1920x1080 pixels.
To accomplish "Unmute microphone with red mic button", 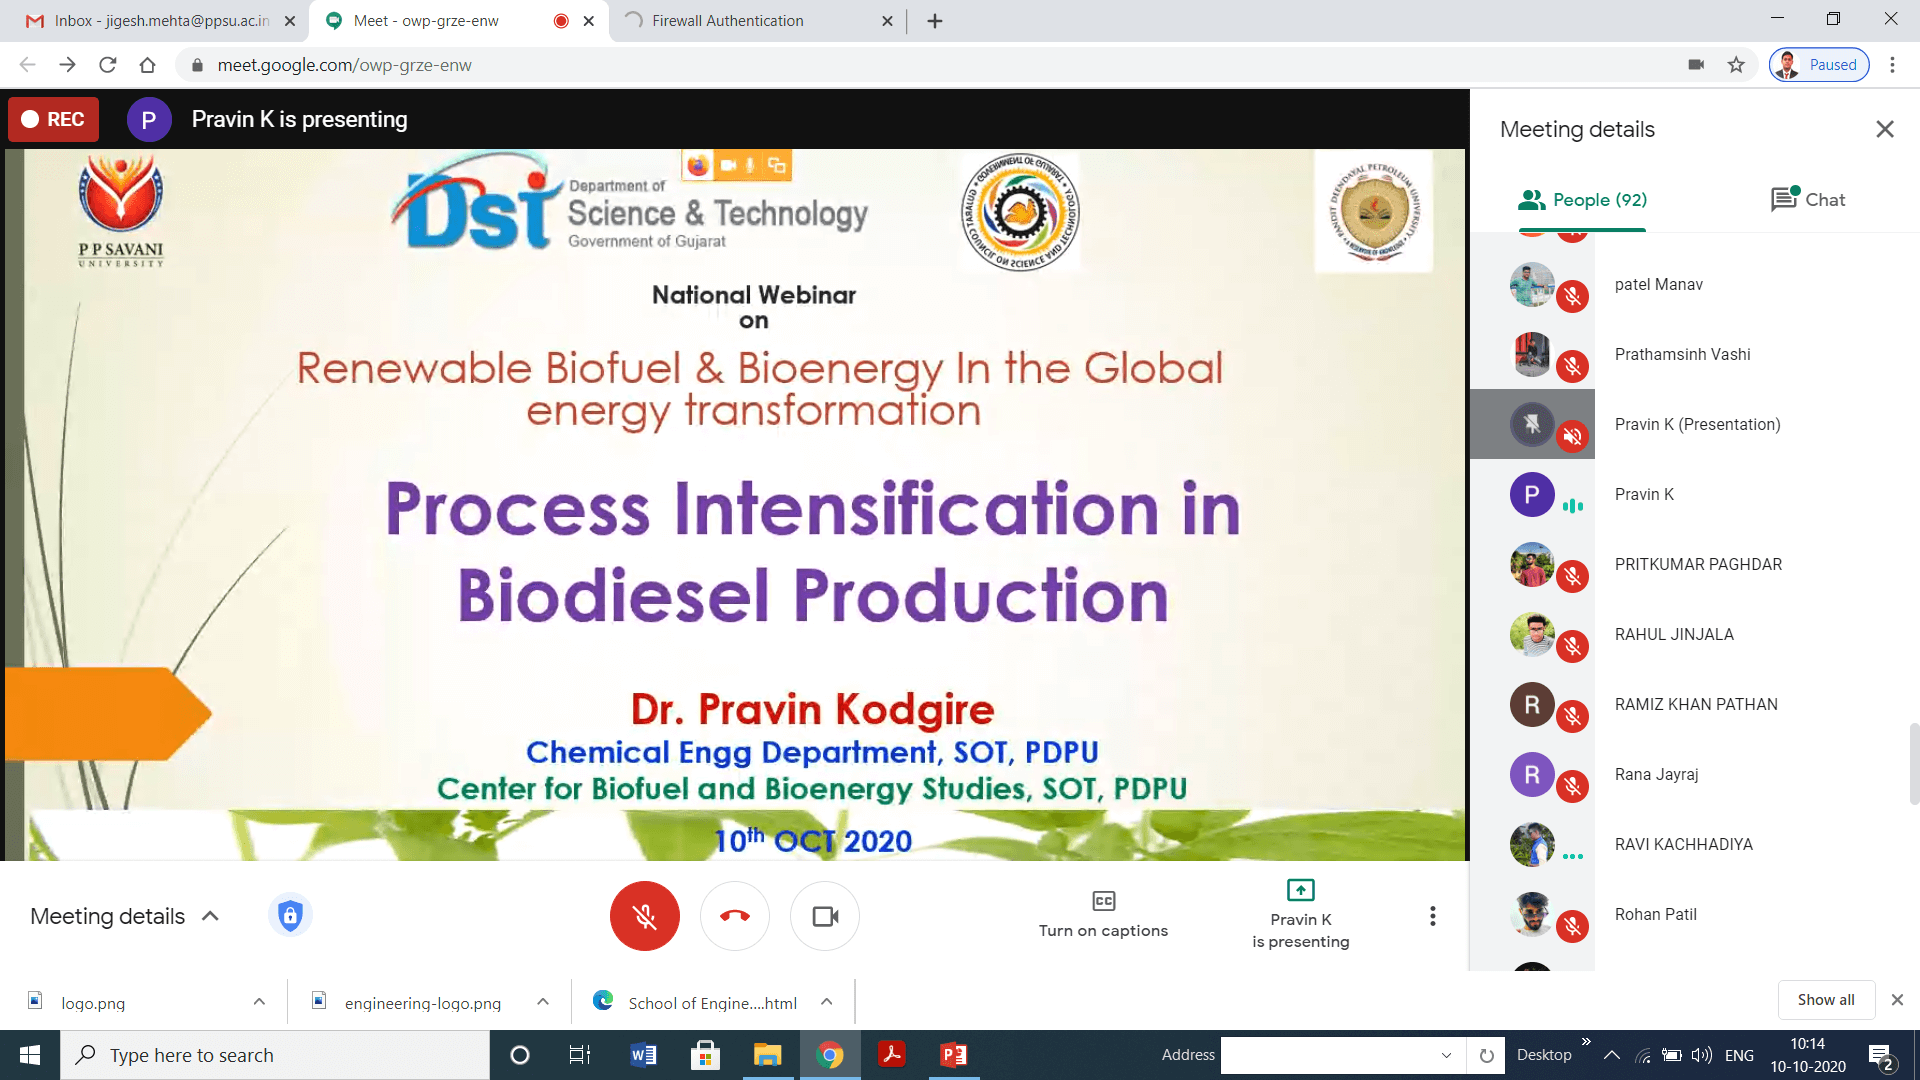I will (645, 916).
